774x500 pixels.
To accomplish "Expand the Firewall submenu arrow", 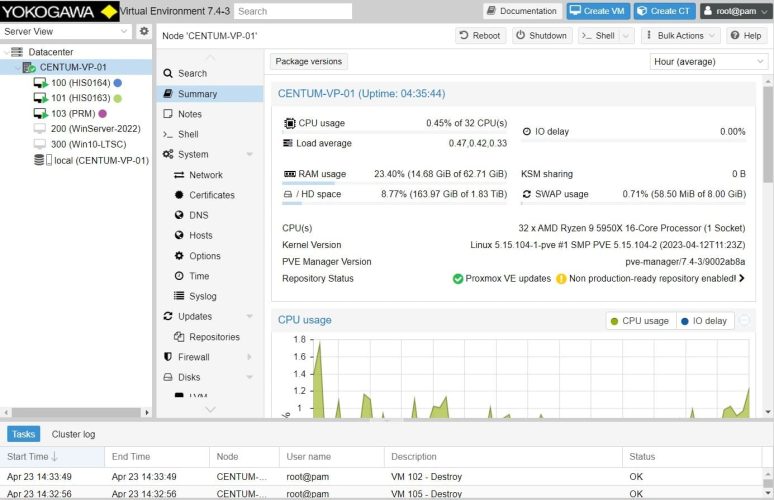I will pyautogui.click(x=249, y=357).
